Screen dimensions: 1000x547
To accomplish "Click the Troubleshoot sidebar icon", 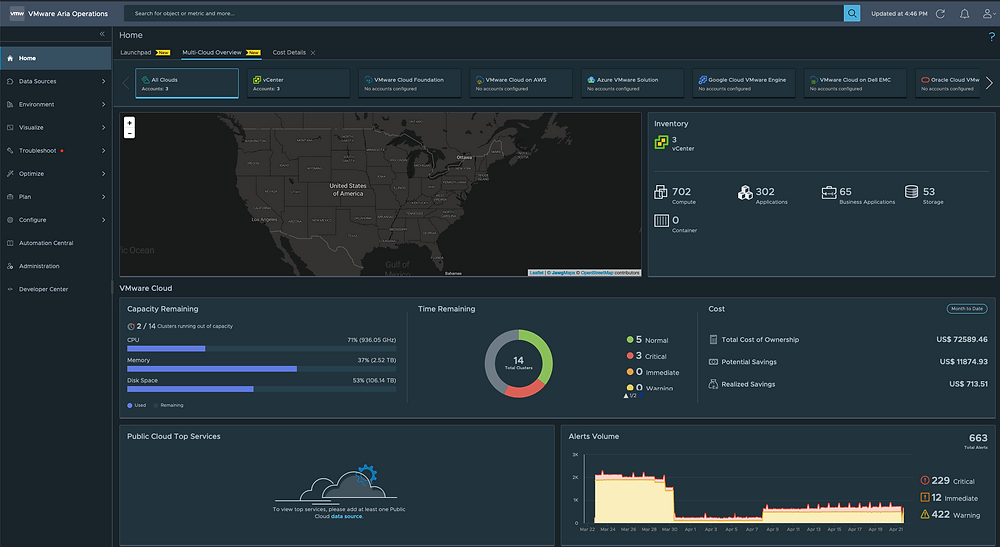I will (x=10, y=150).
